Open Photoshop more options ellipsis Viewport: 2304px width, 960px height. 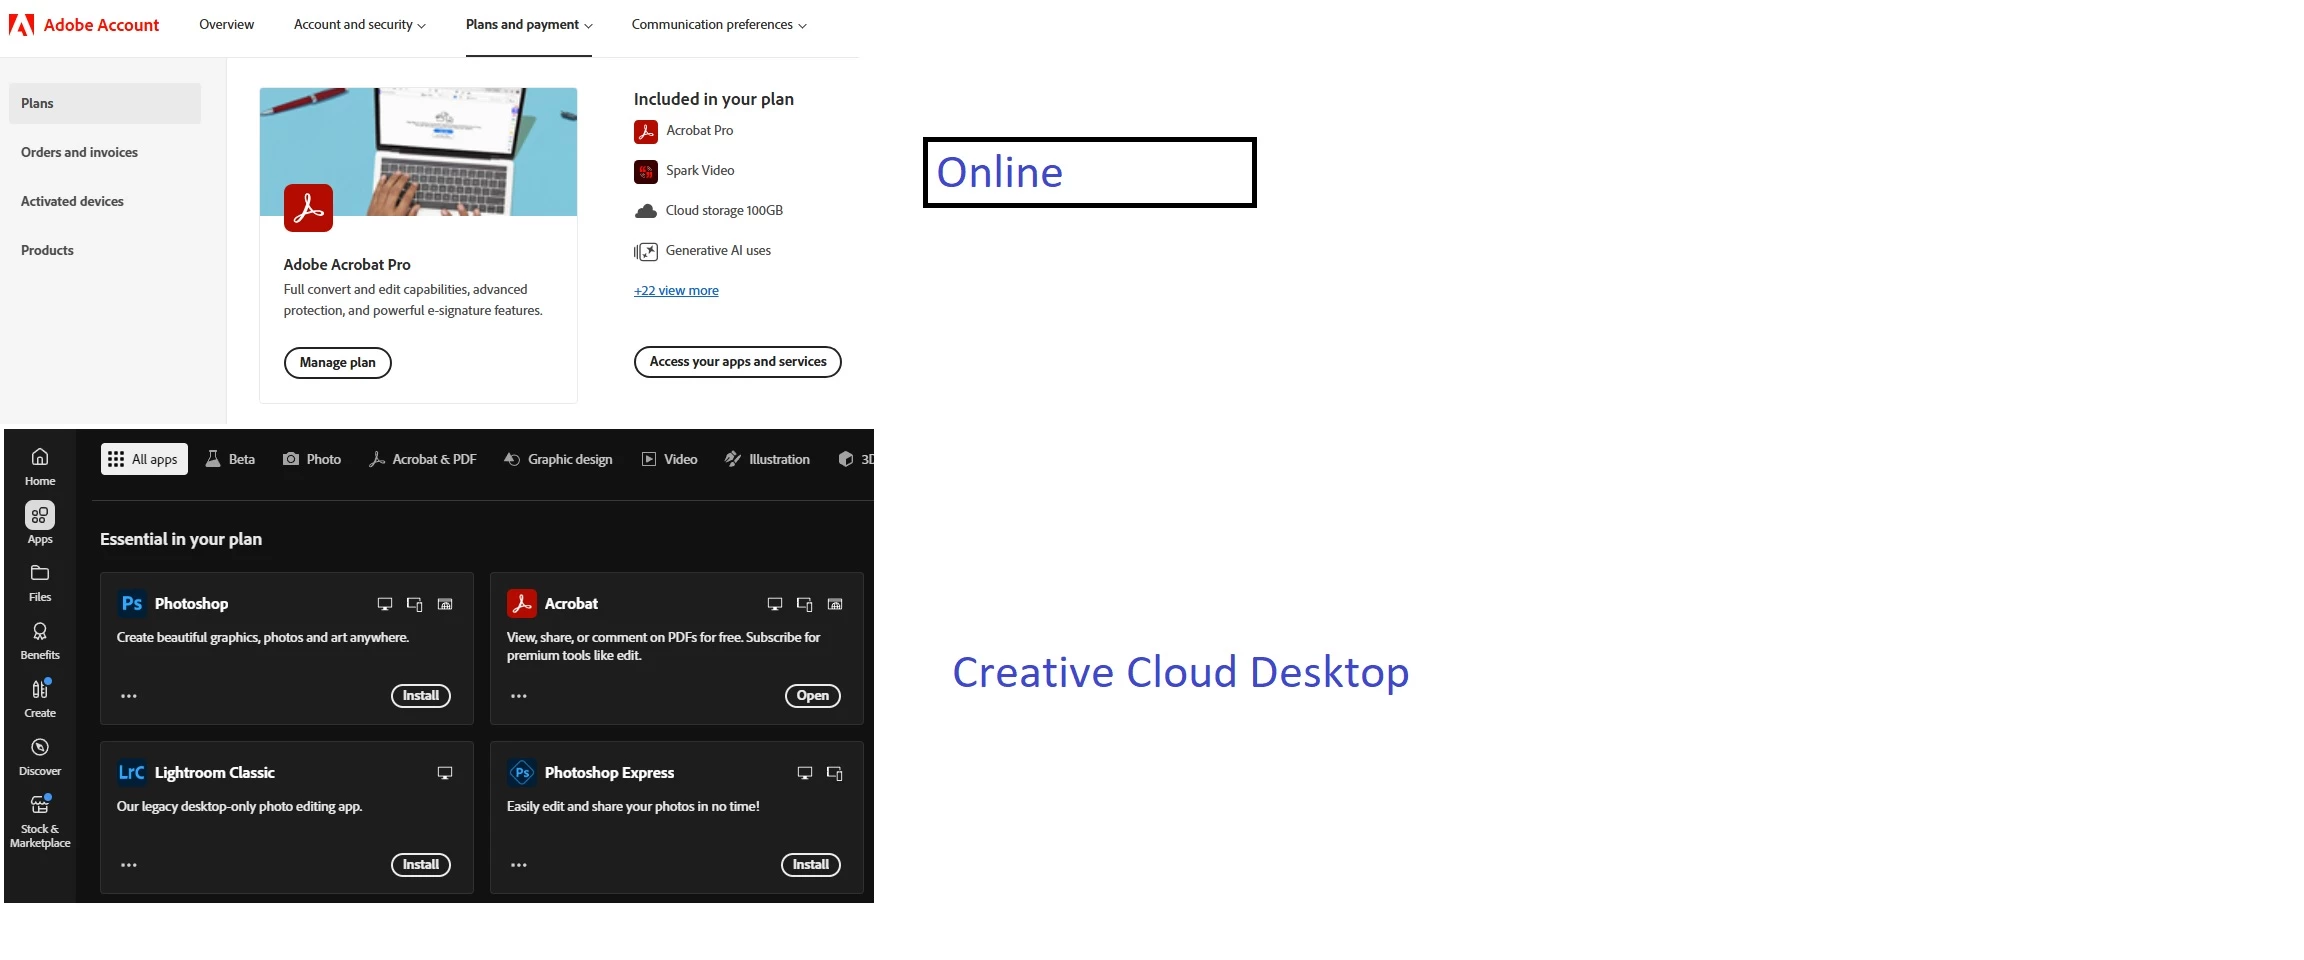point(129,696)
